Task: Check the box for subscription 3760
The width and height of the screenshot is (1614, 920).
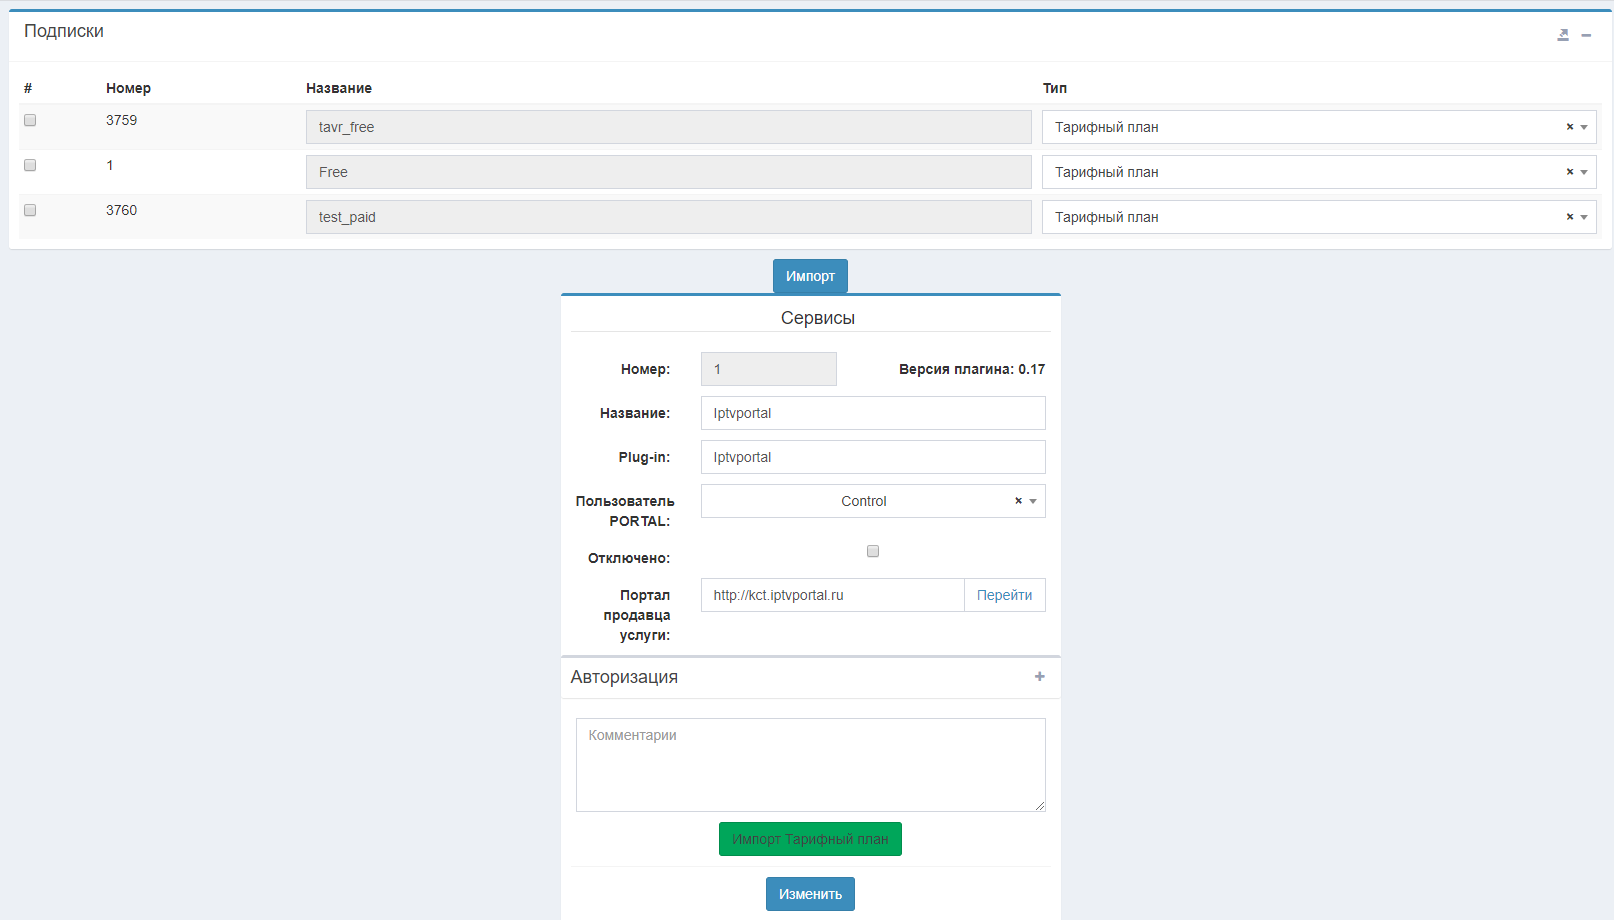Action: click(x=30, y=210)
